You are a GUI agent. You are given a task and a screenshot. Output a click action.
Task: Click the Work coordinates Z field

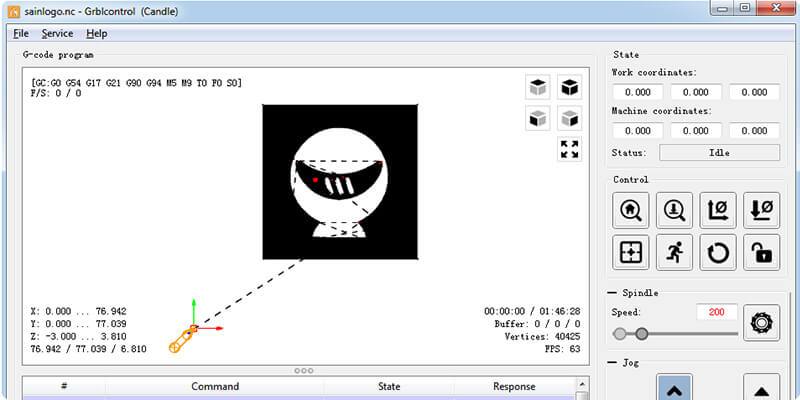coord(755,92)
